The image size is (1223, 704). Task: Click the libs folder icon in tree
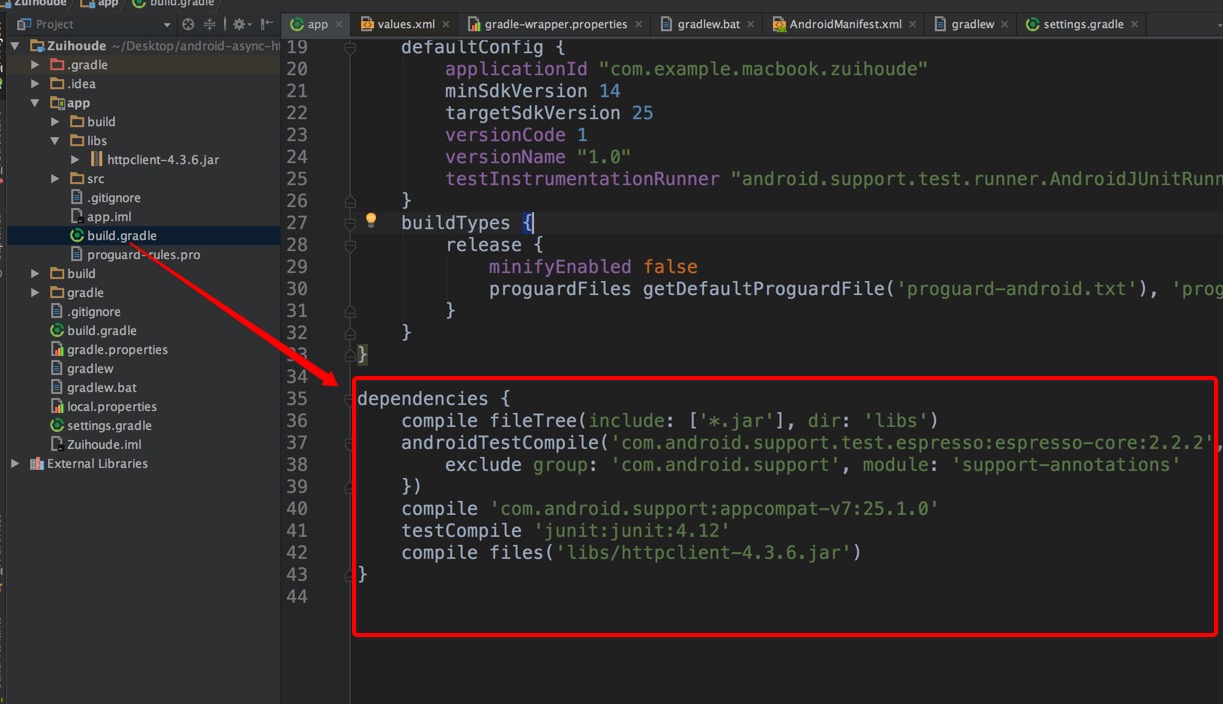tap(77, 141)
